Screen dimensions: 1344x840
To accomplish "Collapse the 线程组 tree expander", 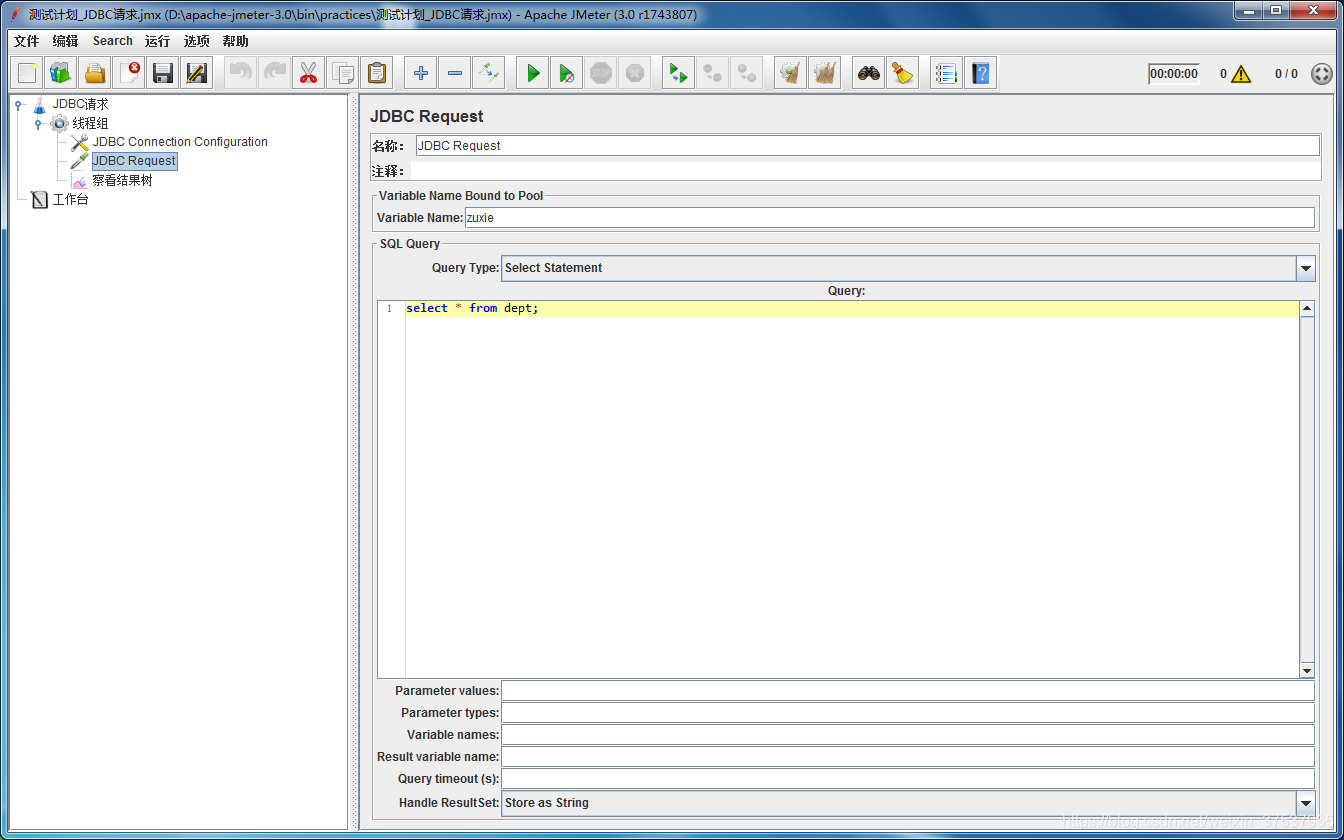I will pos(38,124).
